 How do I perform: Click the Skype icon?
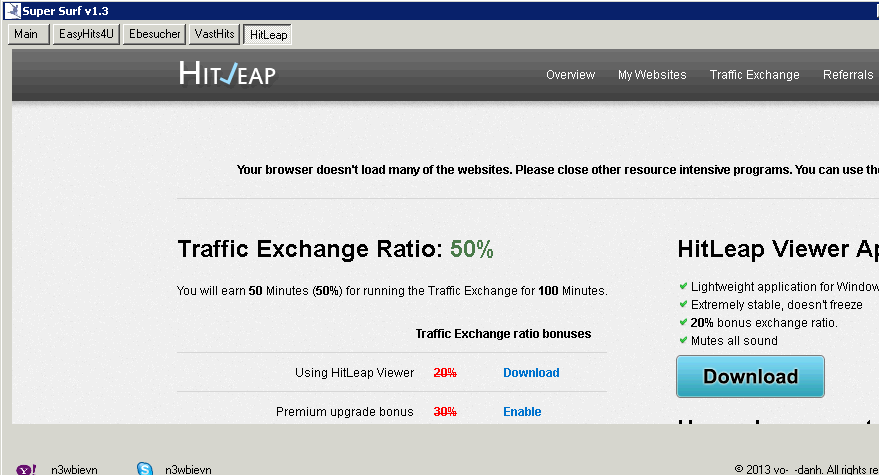pyautogui.click(x=145, y=469)
